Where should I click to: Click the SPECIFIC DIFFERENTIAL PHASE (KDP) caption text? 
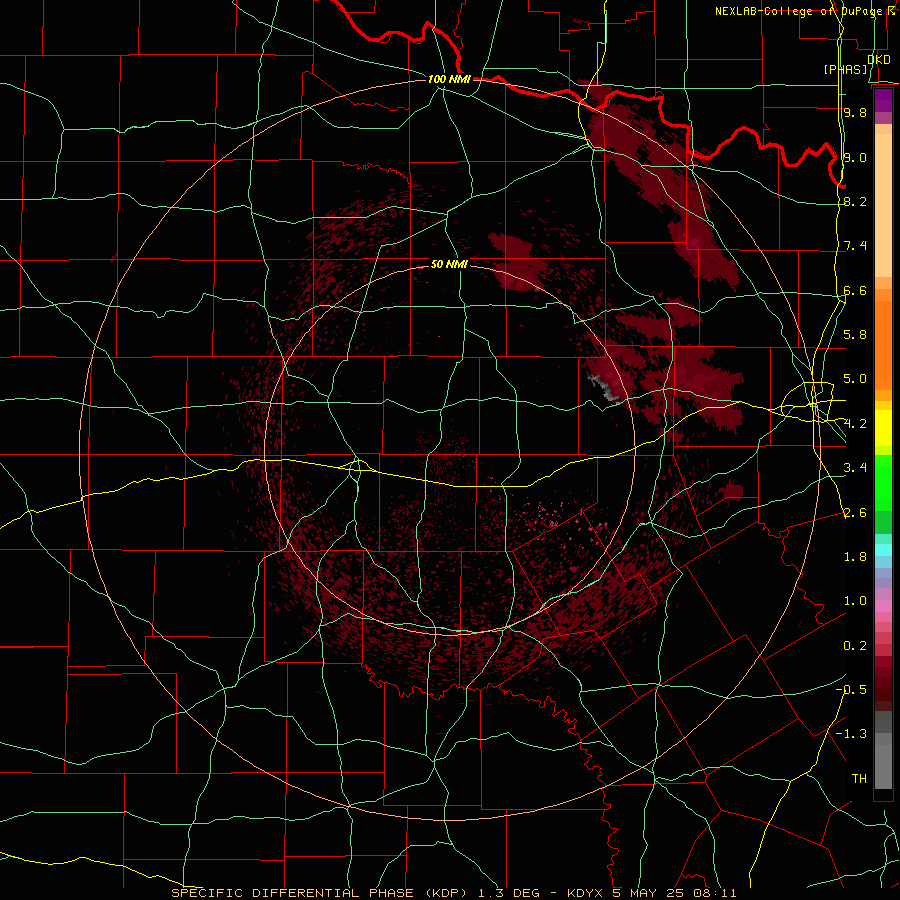[321, 893]
